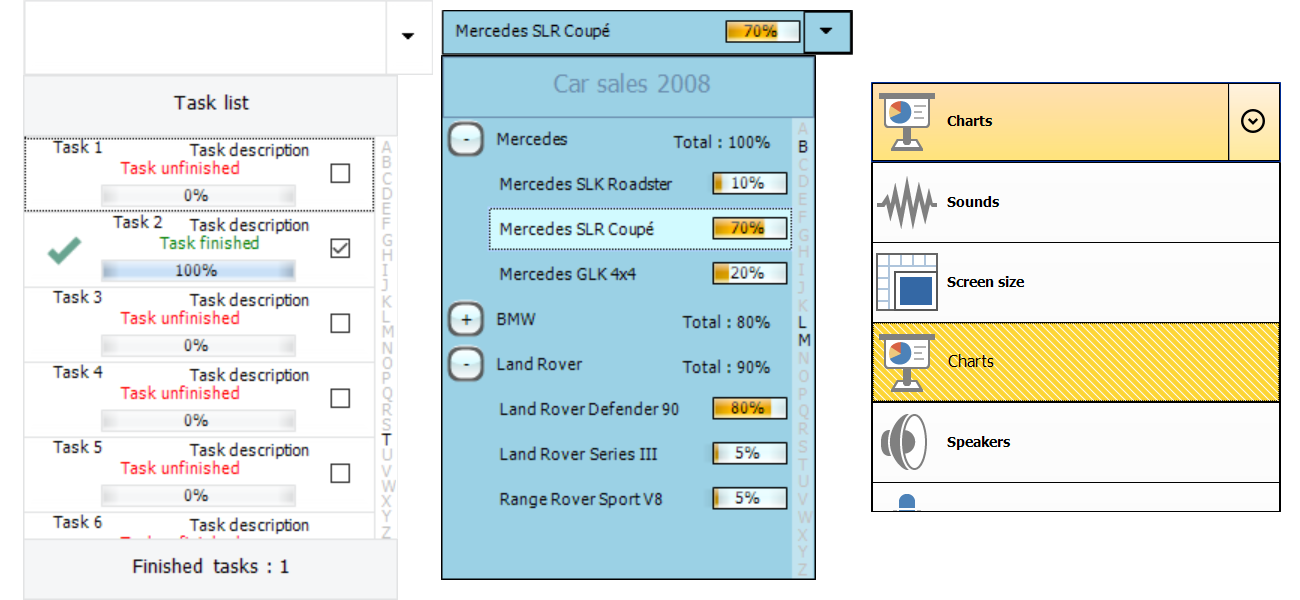Click the 70% bar in the combo header
Viewport: 1300px width, 600px height.
click(x=763, y=31)
